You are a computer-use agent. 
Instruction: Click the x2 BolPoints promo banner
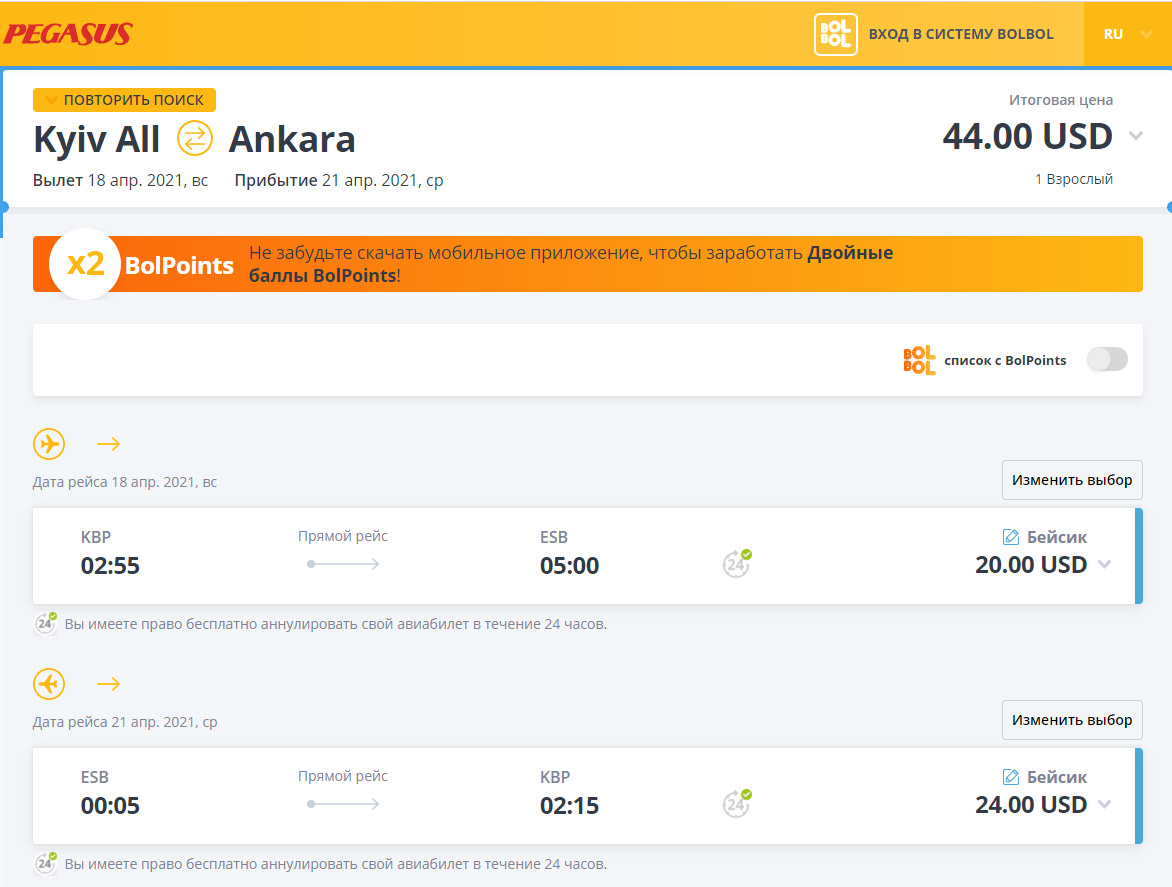(x=587, y=264)
